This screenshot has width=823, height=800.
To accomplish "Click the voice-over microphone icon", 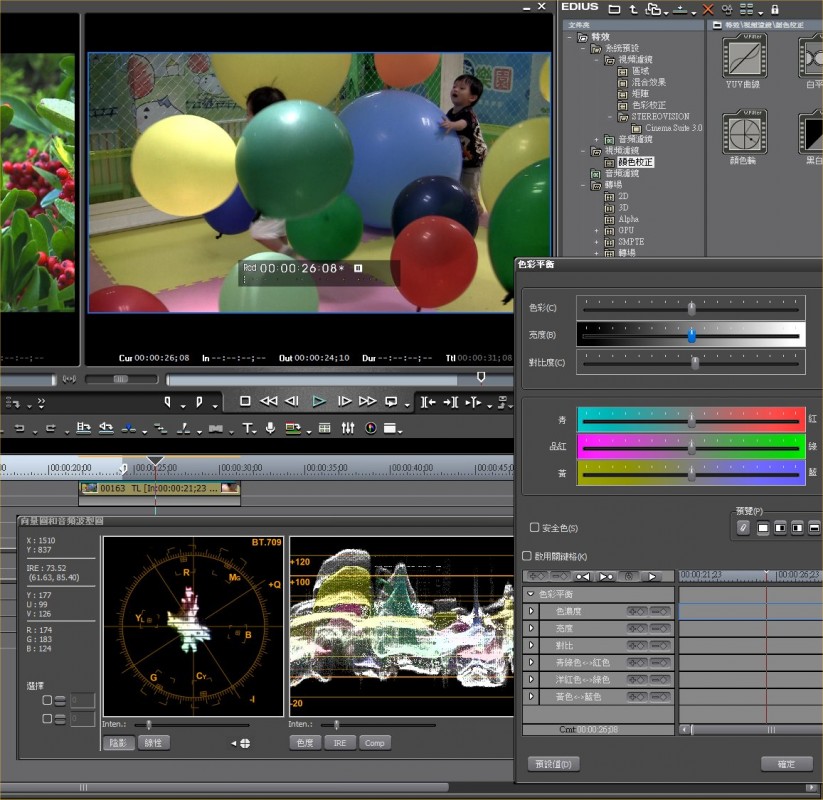I will point(270,428).
